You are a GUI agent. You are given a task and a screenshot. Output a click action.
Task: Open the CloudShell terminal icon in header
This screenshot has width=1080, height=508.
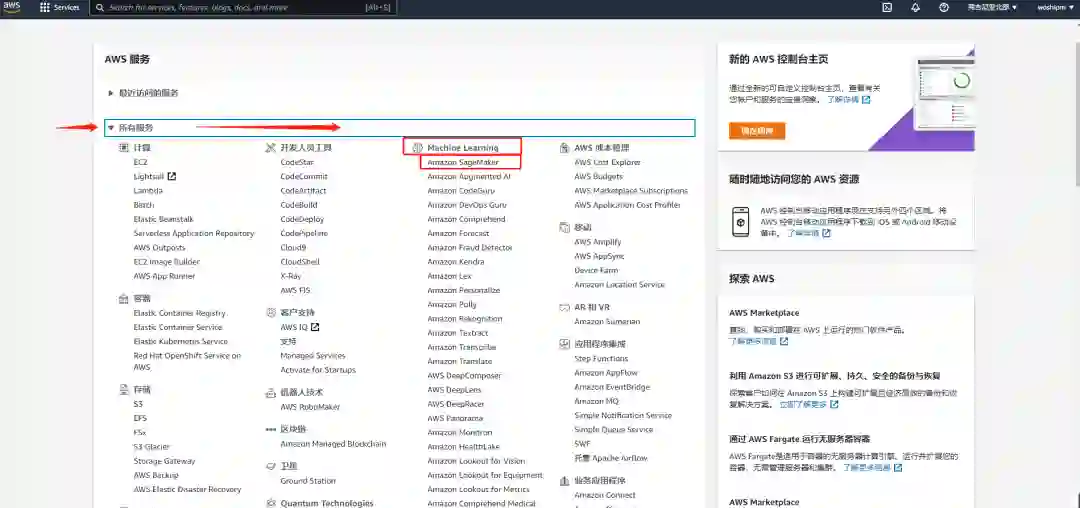(x=888, y=8)
